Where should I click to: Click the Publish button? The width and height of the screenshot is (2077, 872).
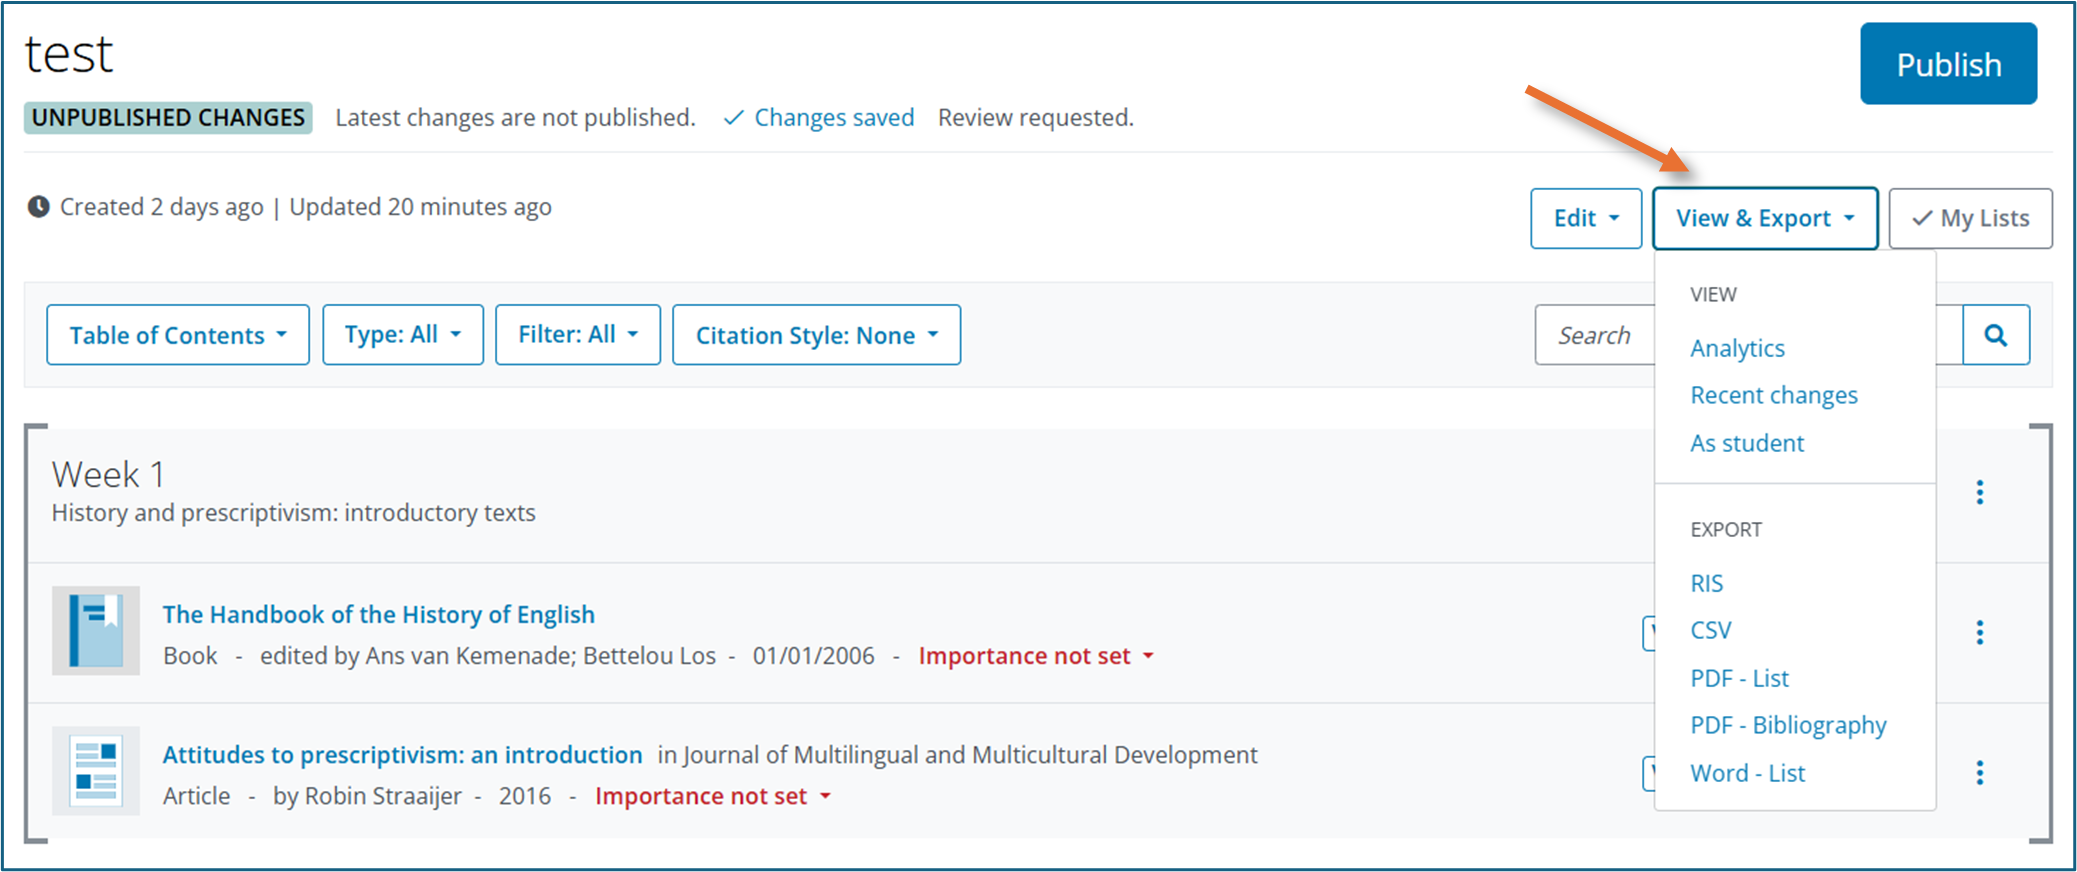pyautogui.click(x=1948, y=64)
